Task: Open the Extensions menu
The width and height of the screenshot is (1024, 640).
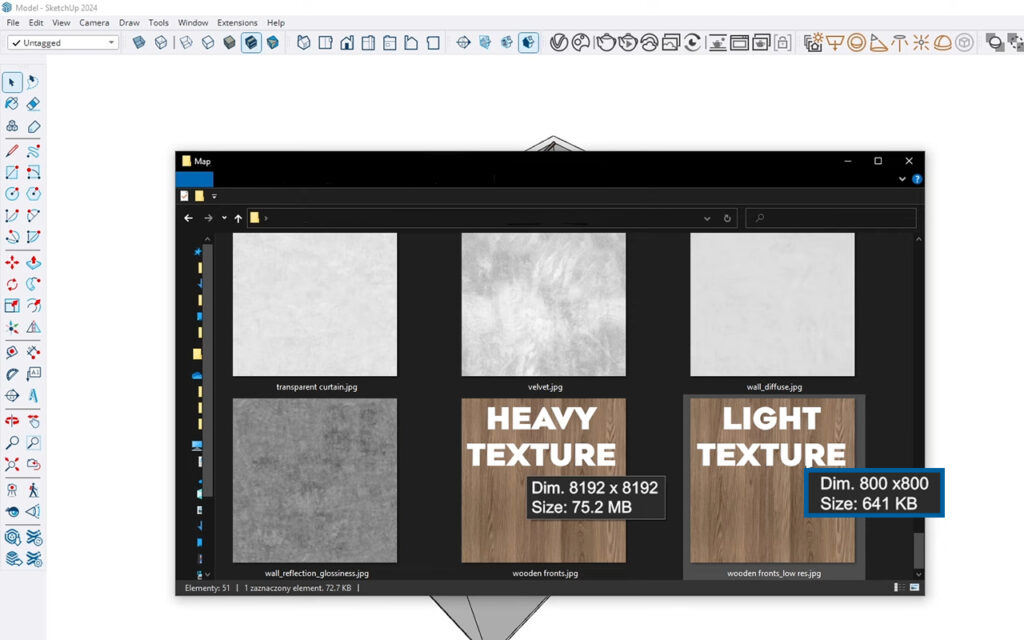Action: pyautogui.click(x=237, y=22)
